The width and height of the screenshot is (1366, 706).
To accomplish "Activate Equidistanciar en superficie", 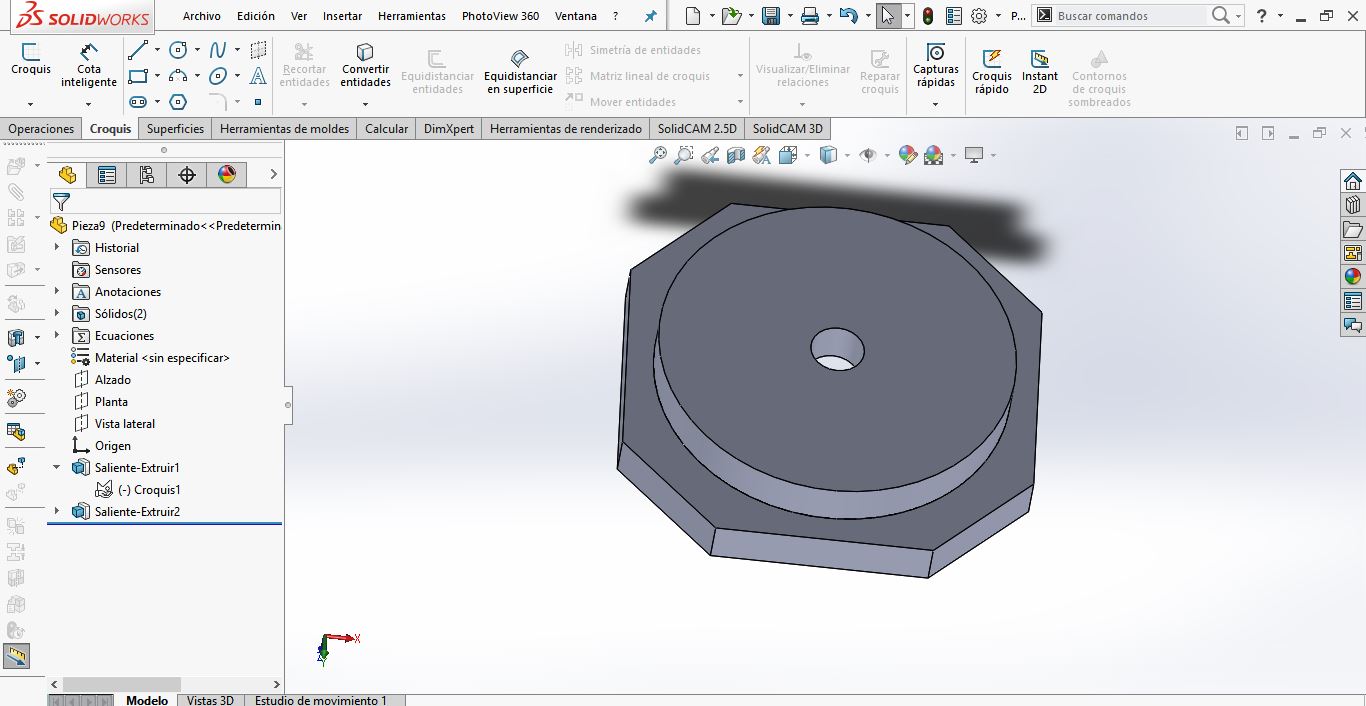I will point(520,70).
